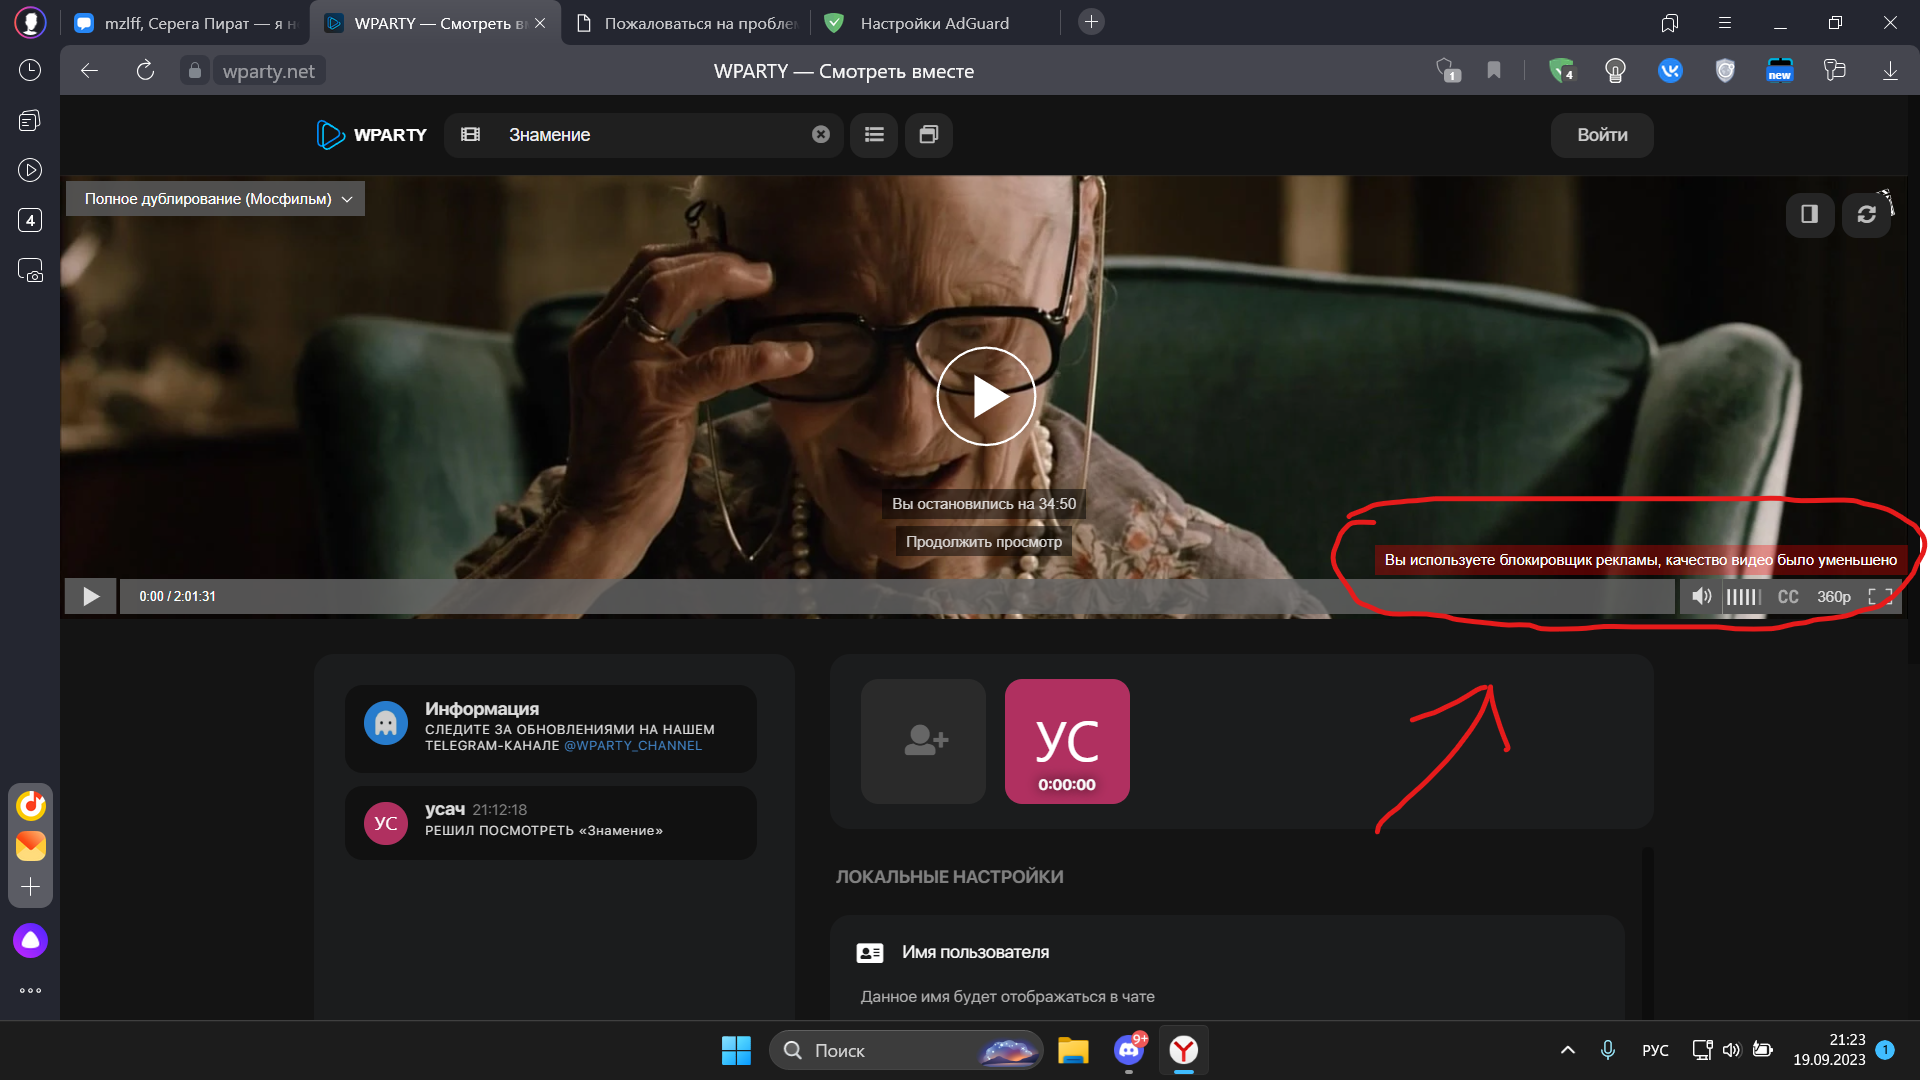Open Discord from the taskbar
Screen dimensions: 1928x1080
pos(1128,1050)
